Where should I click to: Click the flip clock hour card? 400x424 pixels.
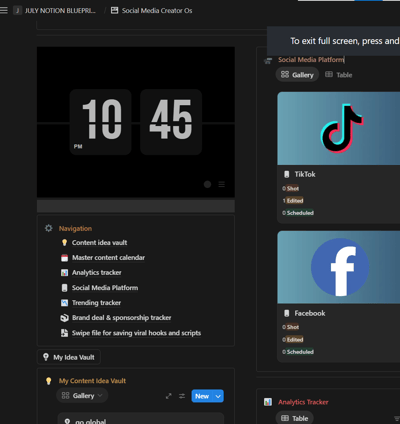pyautogui.click(x=100, y=122)
